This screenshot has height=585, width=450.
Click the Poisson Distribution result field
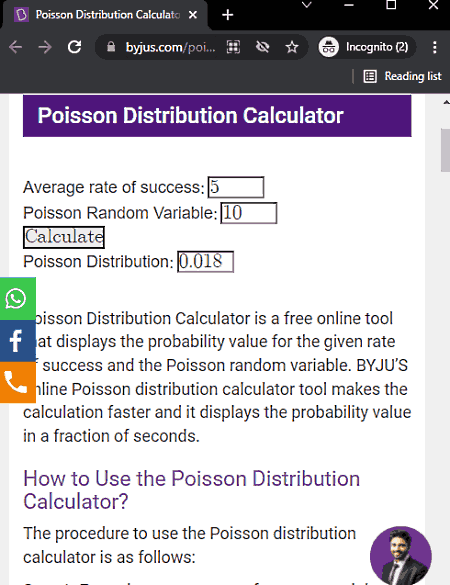coord(206,262)
